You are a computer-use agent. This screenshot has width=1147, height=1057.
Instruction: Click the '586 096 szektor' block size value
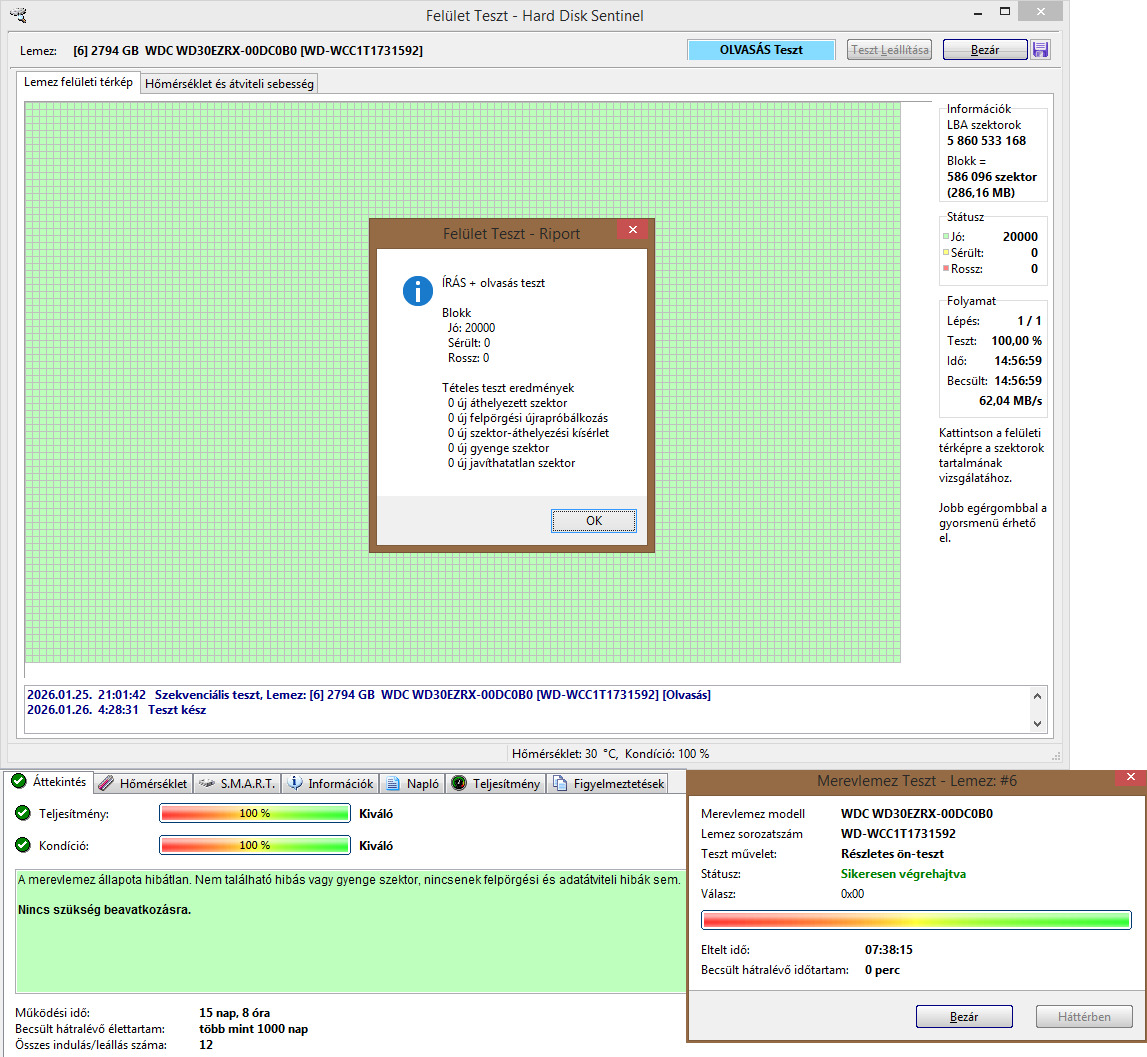(x=991, y=176)
